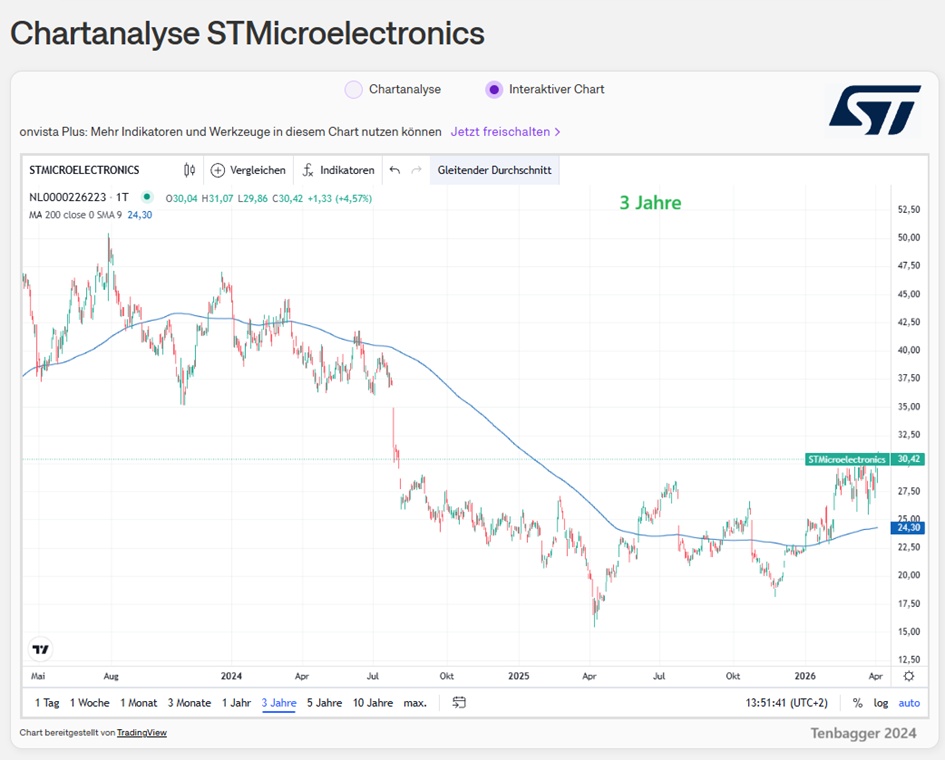Viewport: 945px width, 760px height.
Task: Open chart settings gear icon
Action: [909, 676]
